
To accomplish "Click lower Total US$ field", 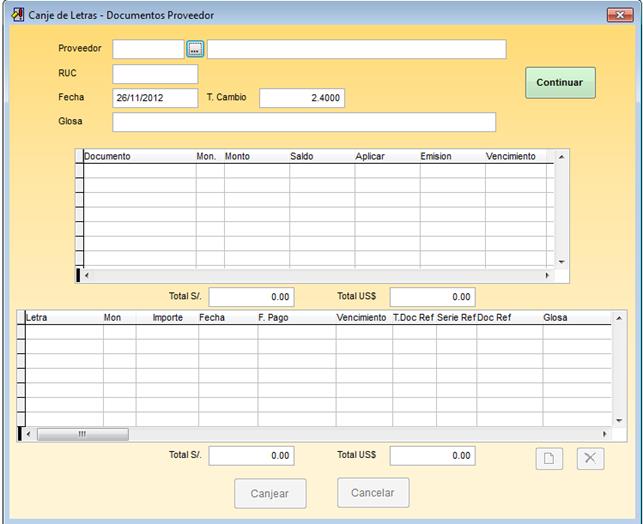I will 433,456.
